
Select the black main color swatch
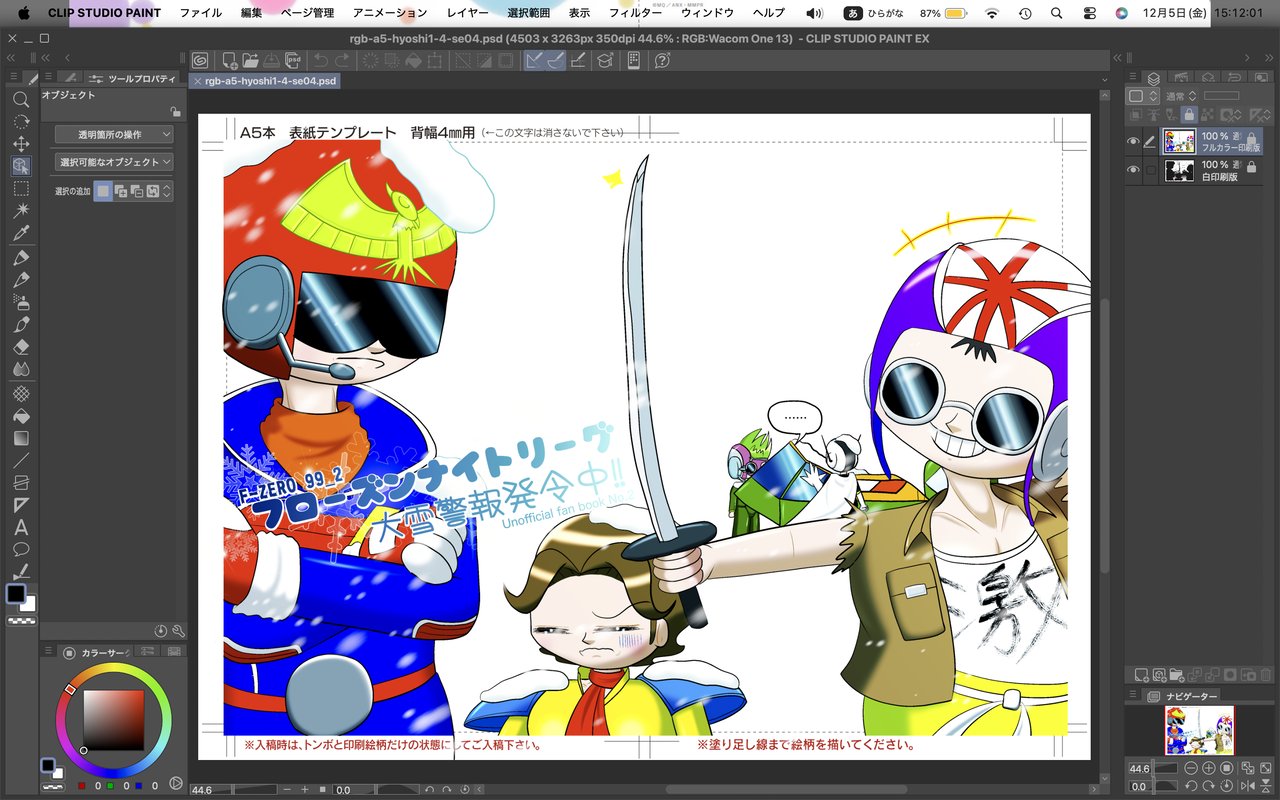point(16,594)
